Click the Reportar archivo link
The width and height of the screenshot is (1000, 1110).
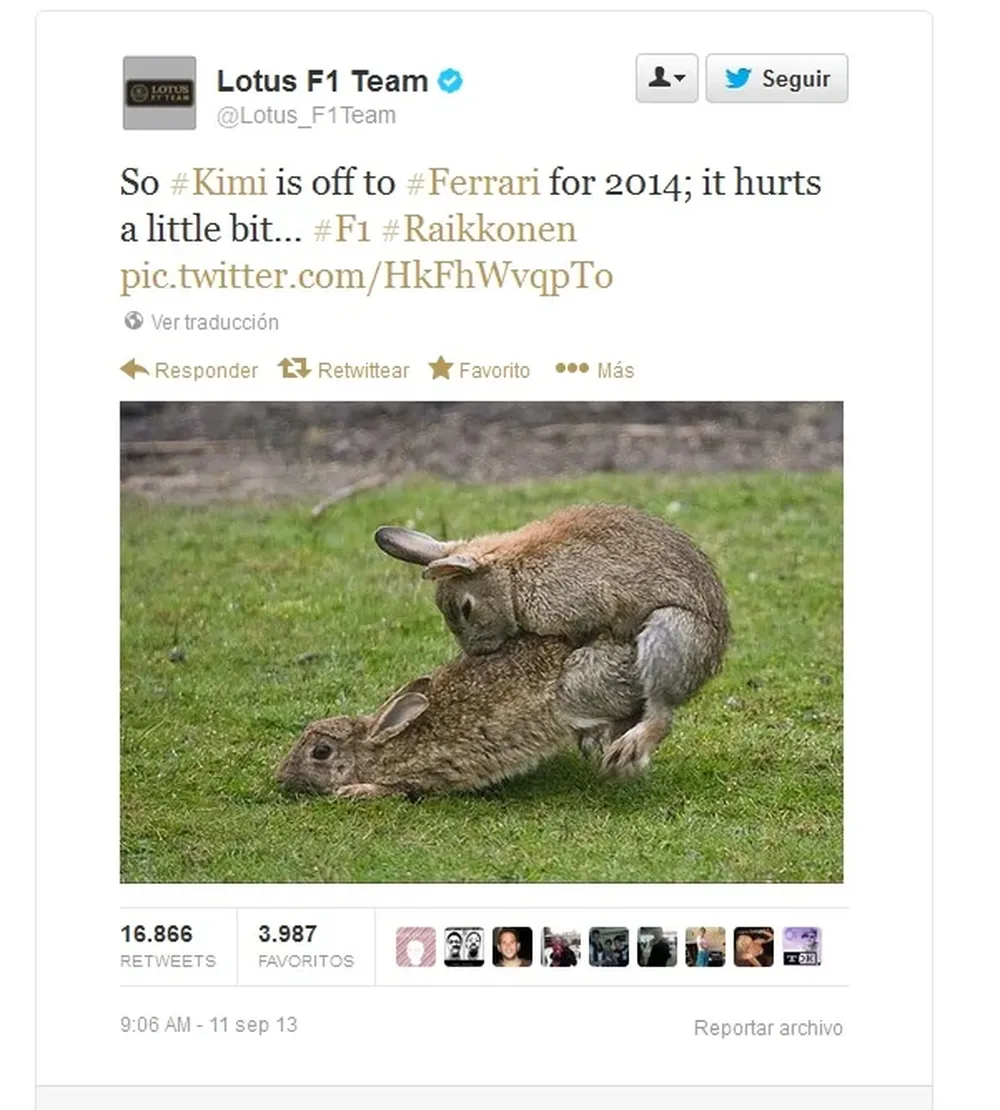pyautogui.click(x=768, y=1028)
